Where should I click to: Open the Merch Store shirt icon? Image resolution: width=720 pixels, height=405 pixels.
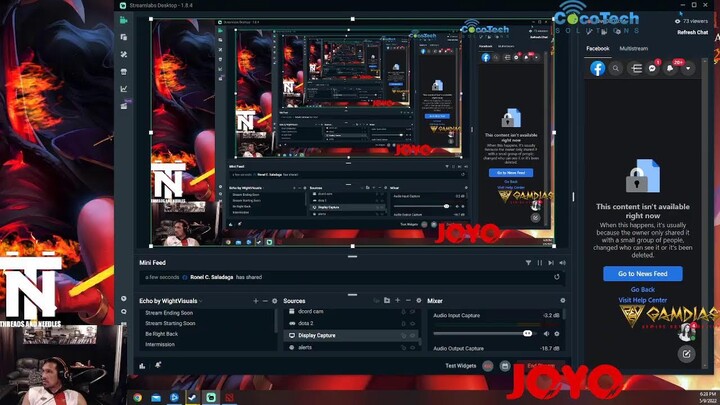pos(124,72)
